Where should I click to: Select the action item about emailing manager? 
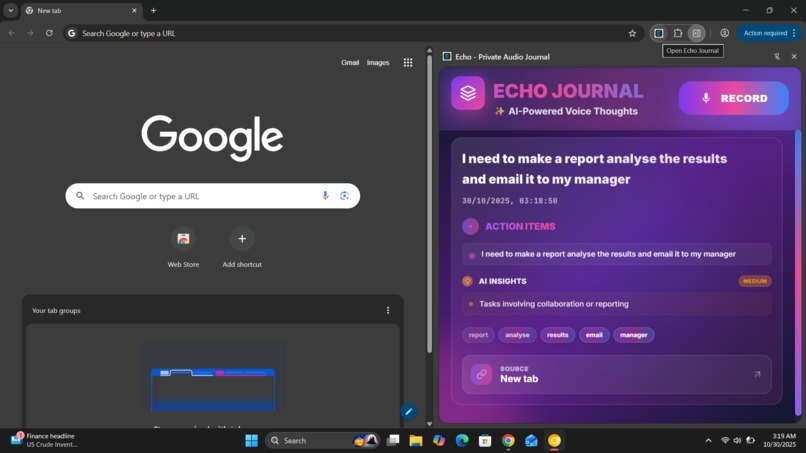tap(616, 254)
